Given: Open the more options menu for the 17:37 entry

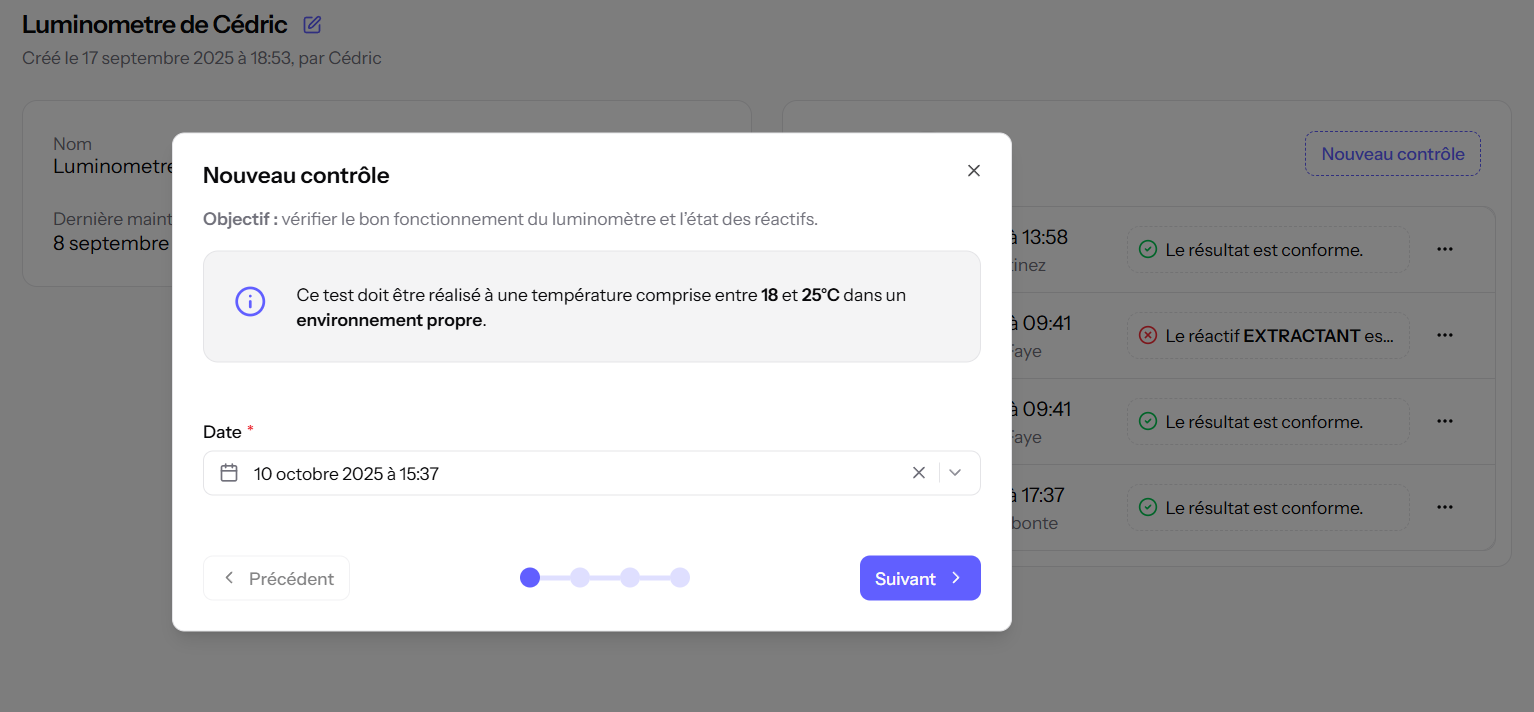Looking at the screenshot, I should (1444, 508).
